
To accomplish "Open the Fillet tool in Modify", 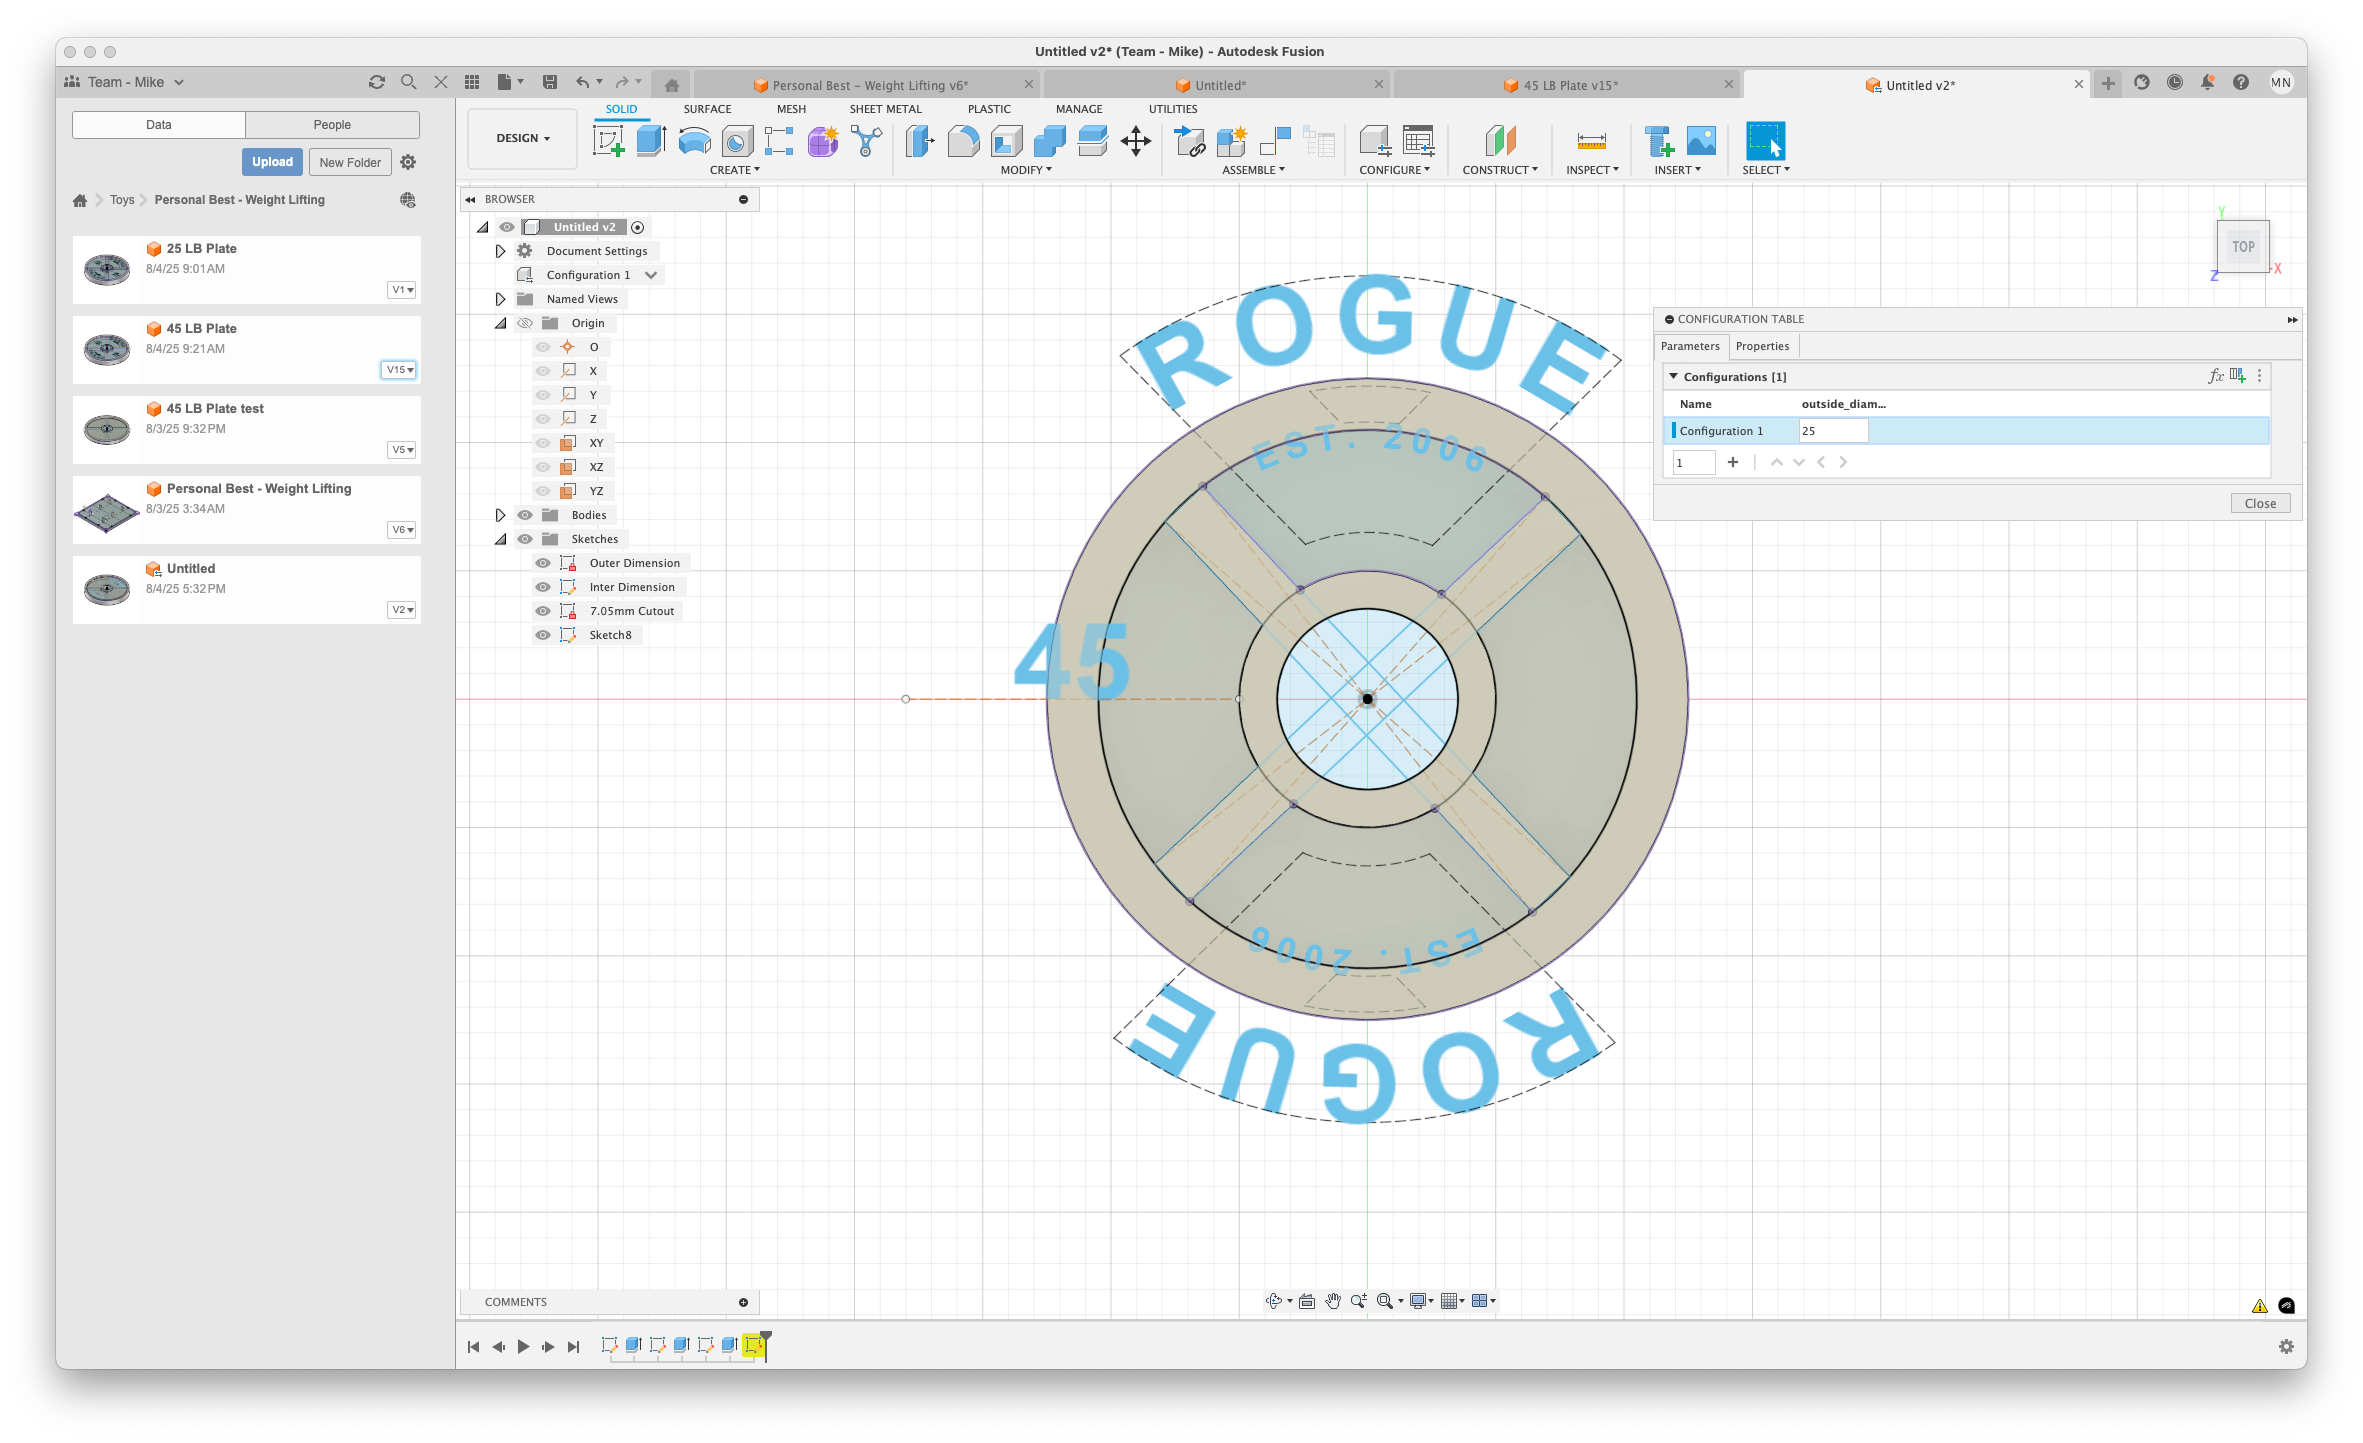I will click(963, 141).
